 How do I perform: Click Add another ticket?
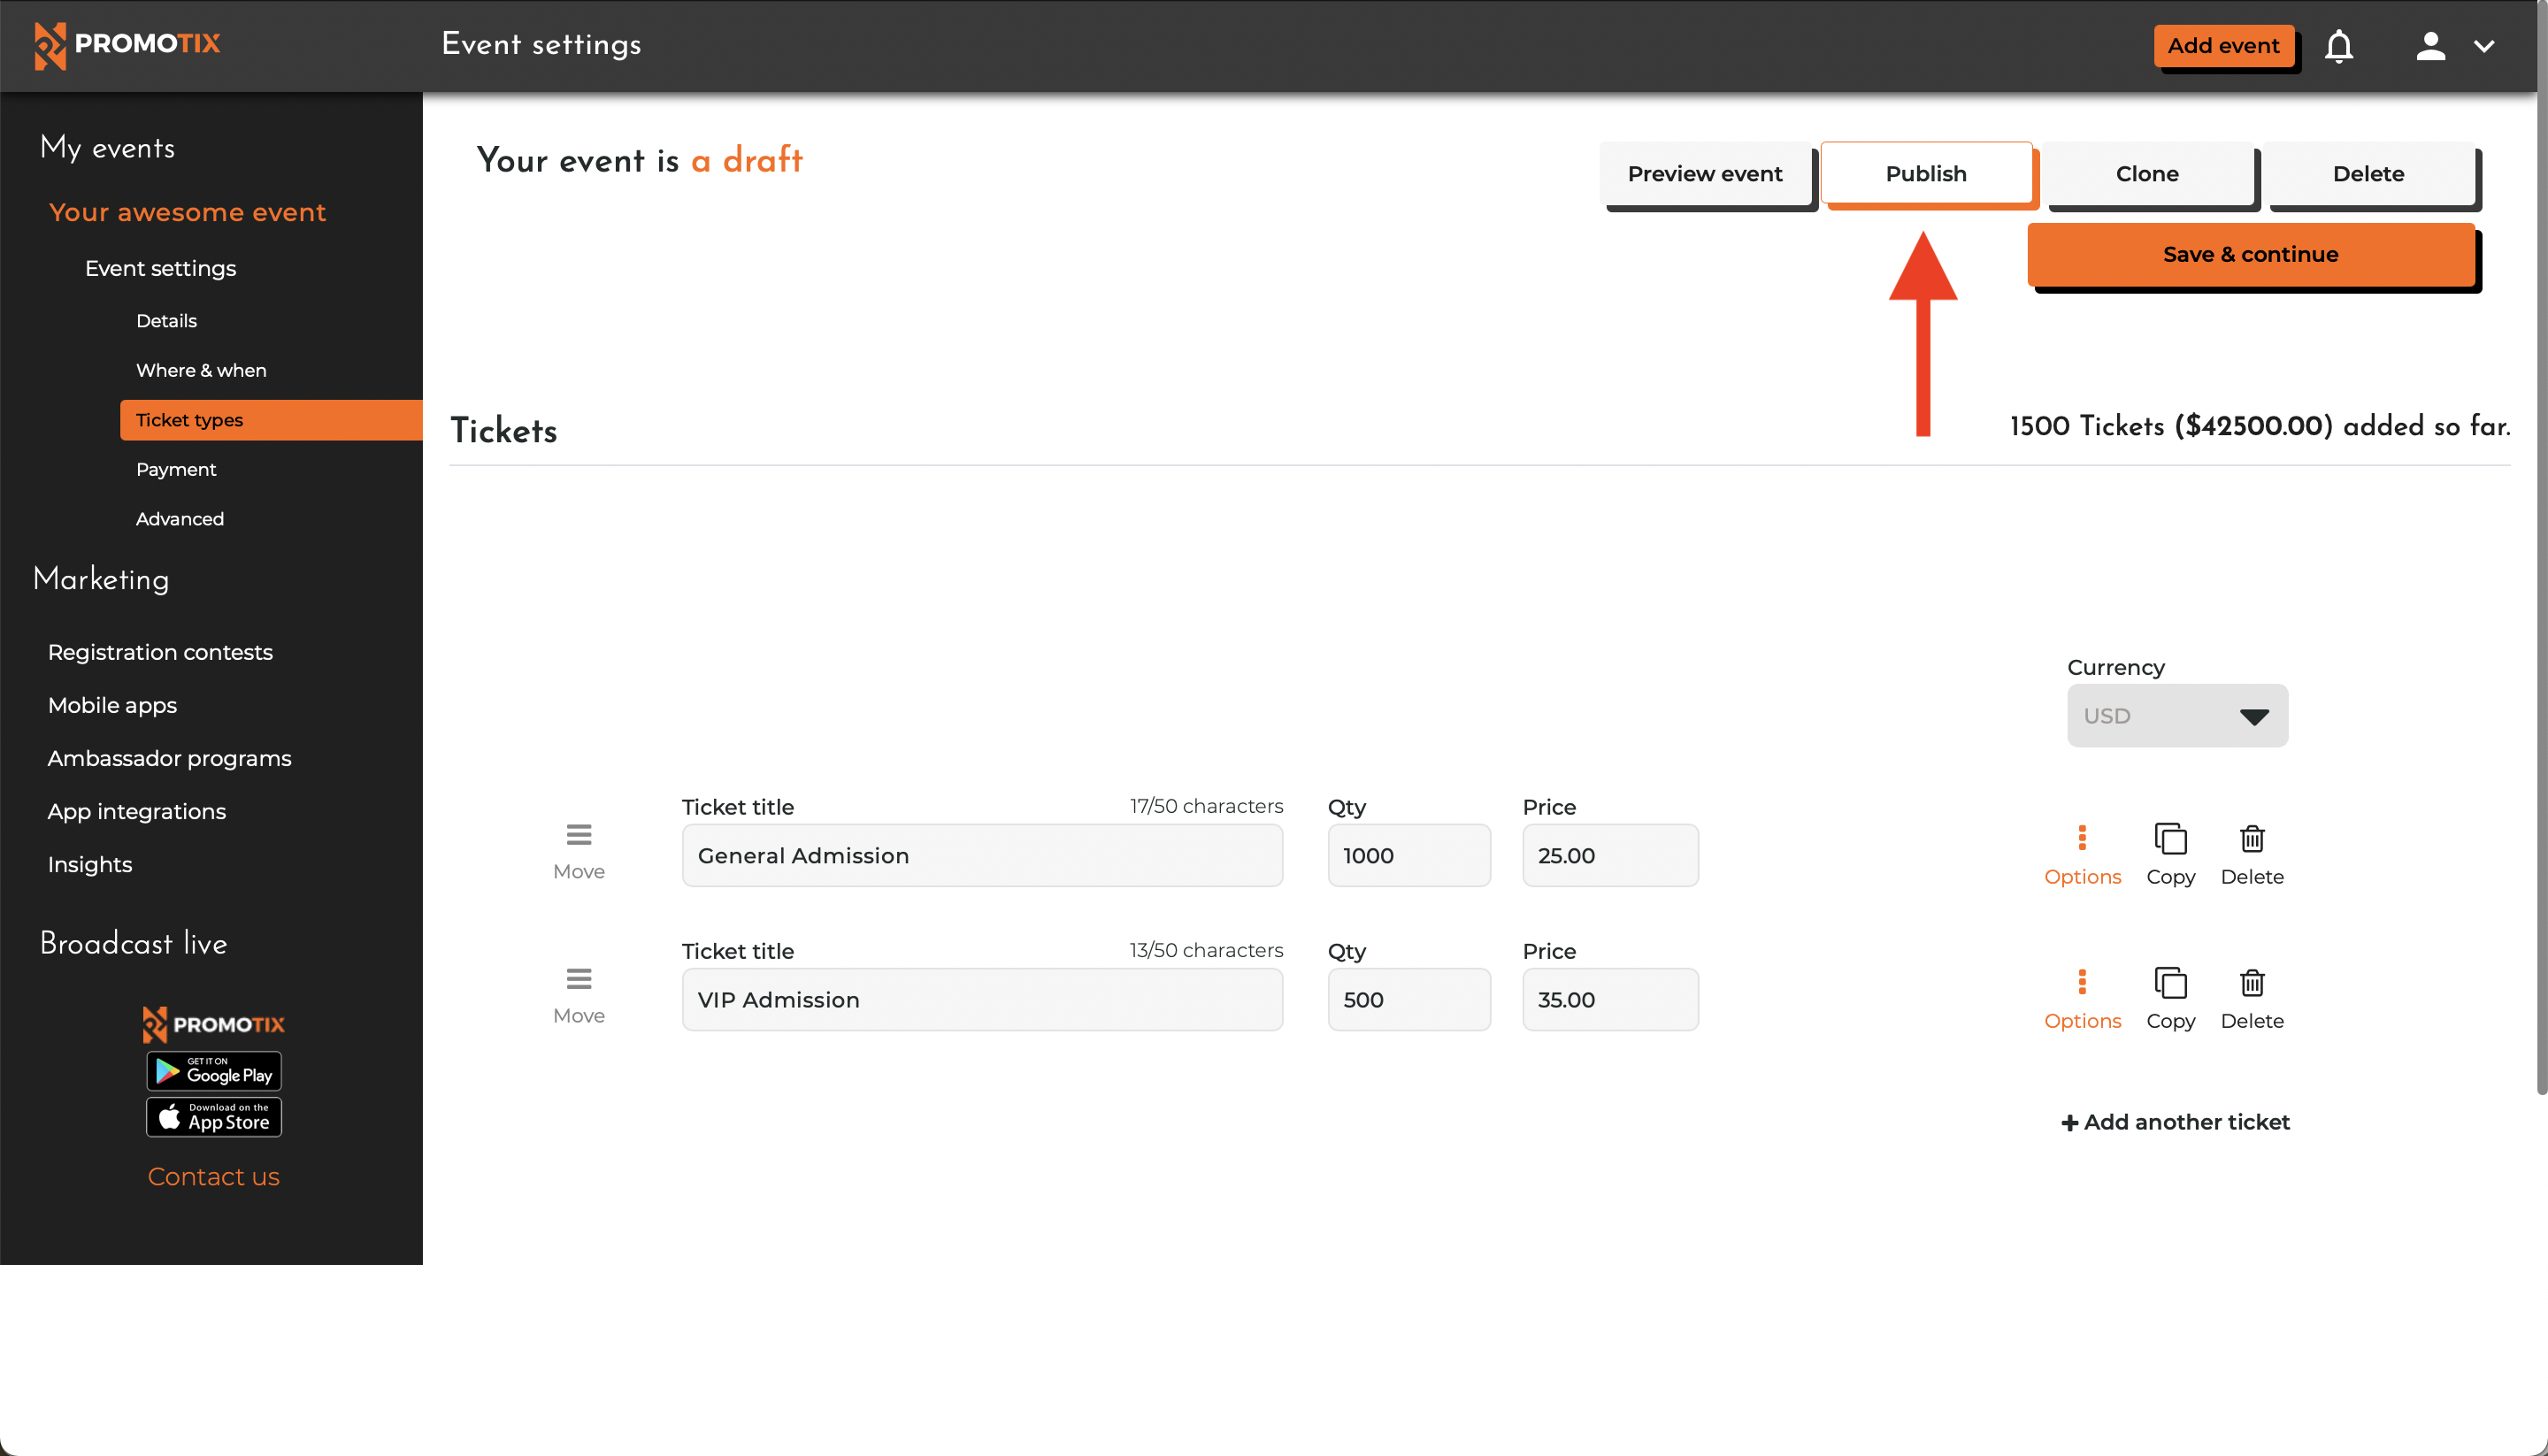click(2175, 1121)
